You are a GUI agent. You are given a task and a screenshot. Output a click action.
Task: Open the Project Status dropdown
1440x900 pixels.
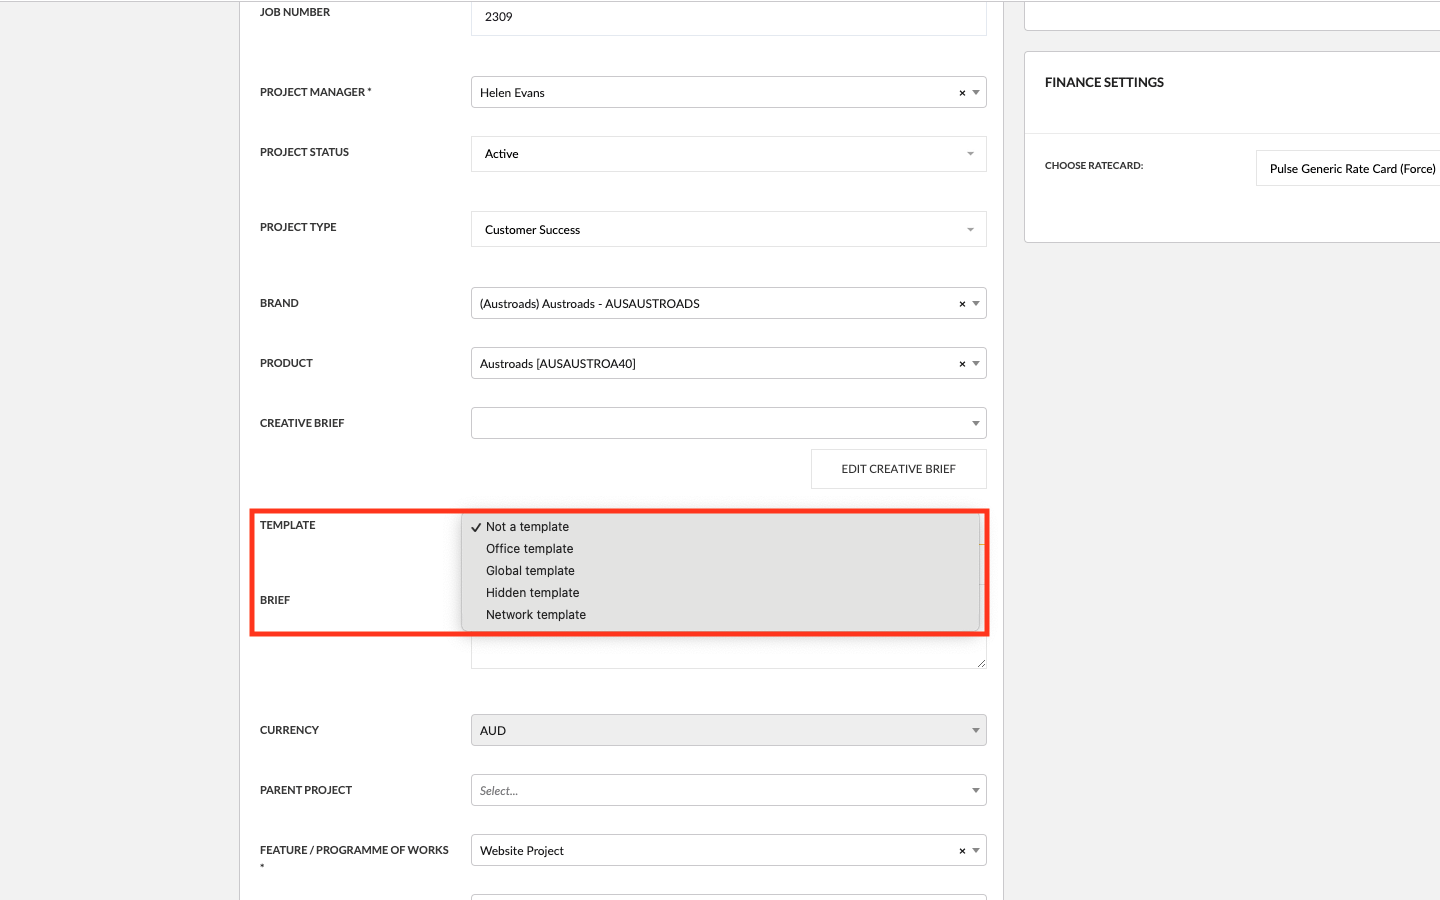click(x=728, y=154)
